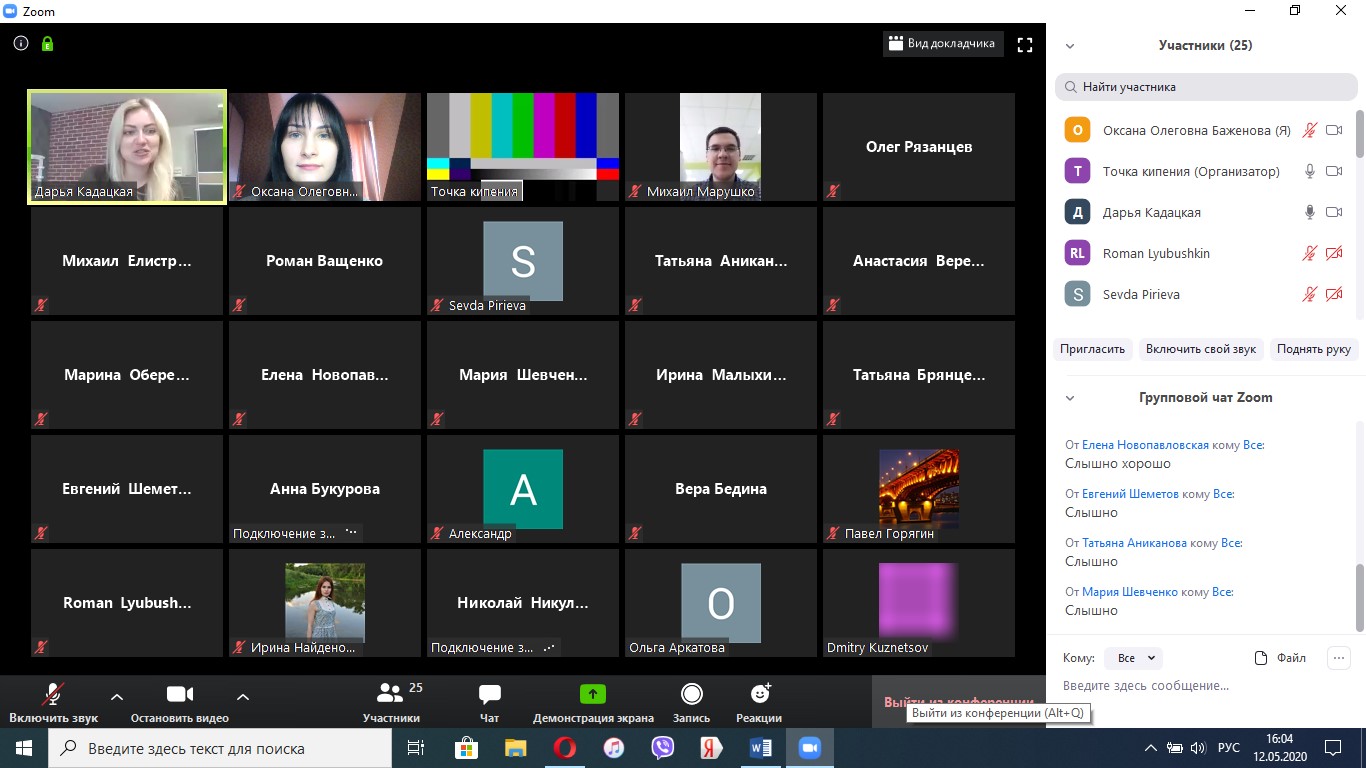Screen dimensions: 1366x768
Task: Open Yandex browser from taskbar
Action: [711, 748]
